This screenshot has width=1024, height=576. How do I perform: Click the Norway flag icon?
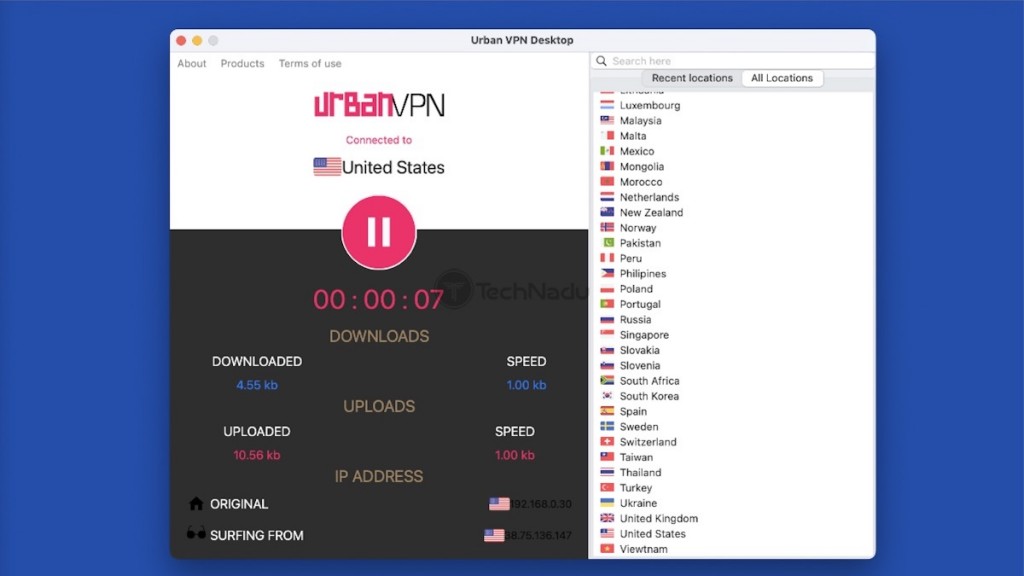pyautogui.click(x=607, y=227)
